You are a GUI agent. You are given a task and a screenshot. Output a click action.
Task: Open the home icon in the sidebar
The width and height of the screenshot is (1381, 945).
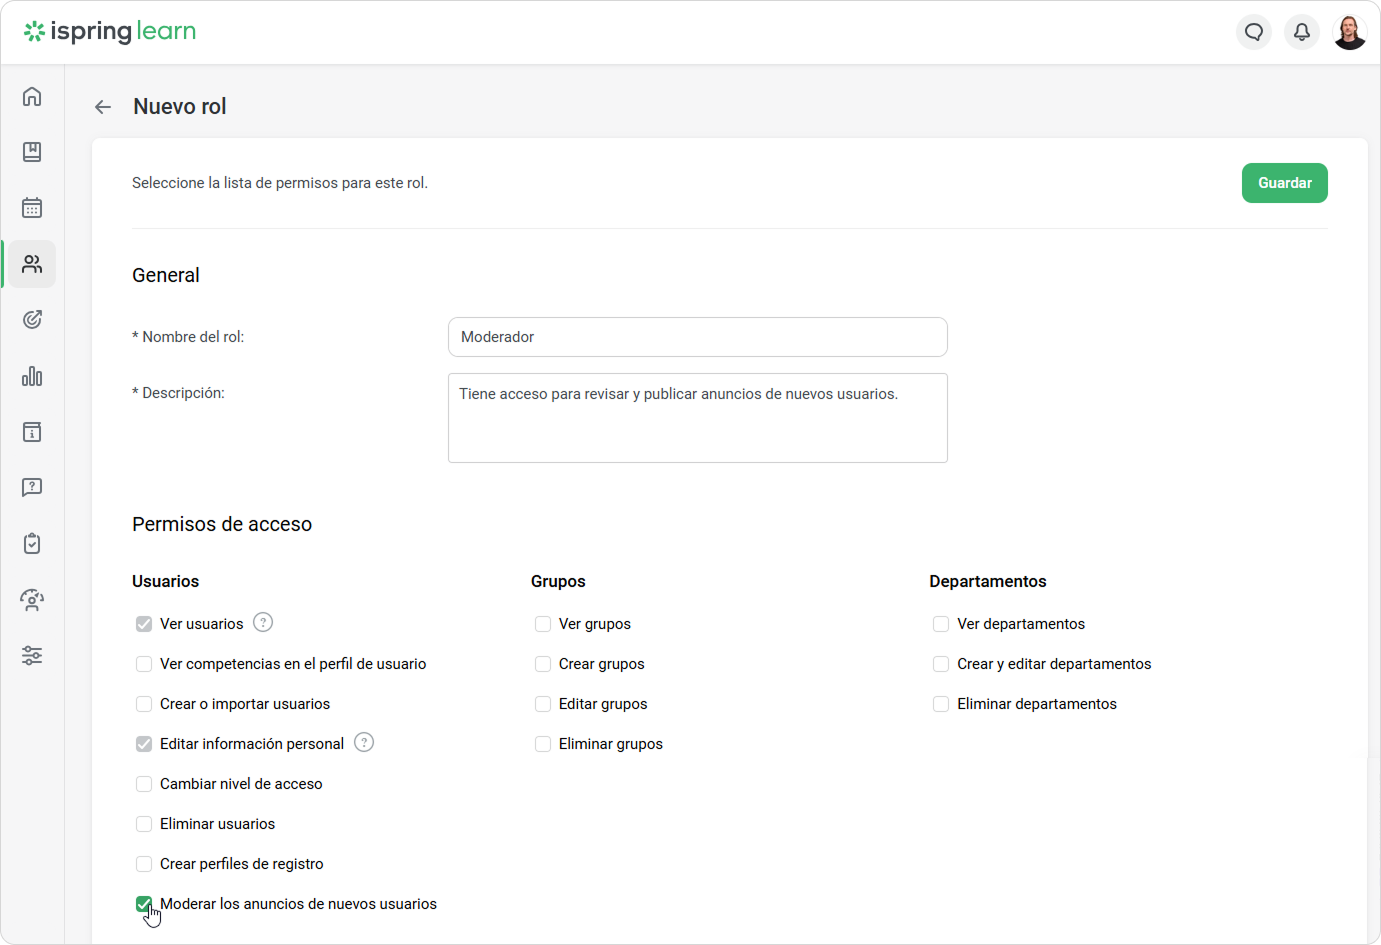[x=32, y=96]
